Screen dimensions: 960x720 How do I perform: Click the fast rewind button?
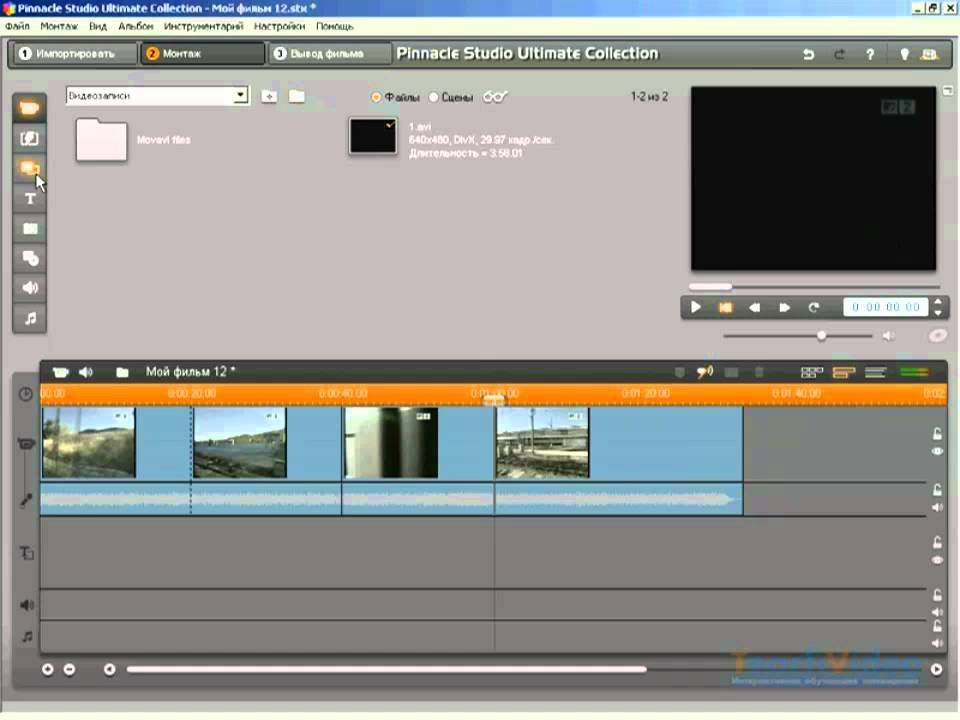tap(754, 307)
